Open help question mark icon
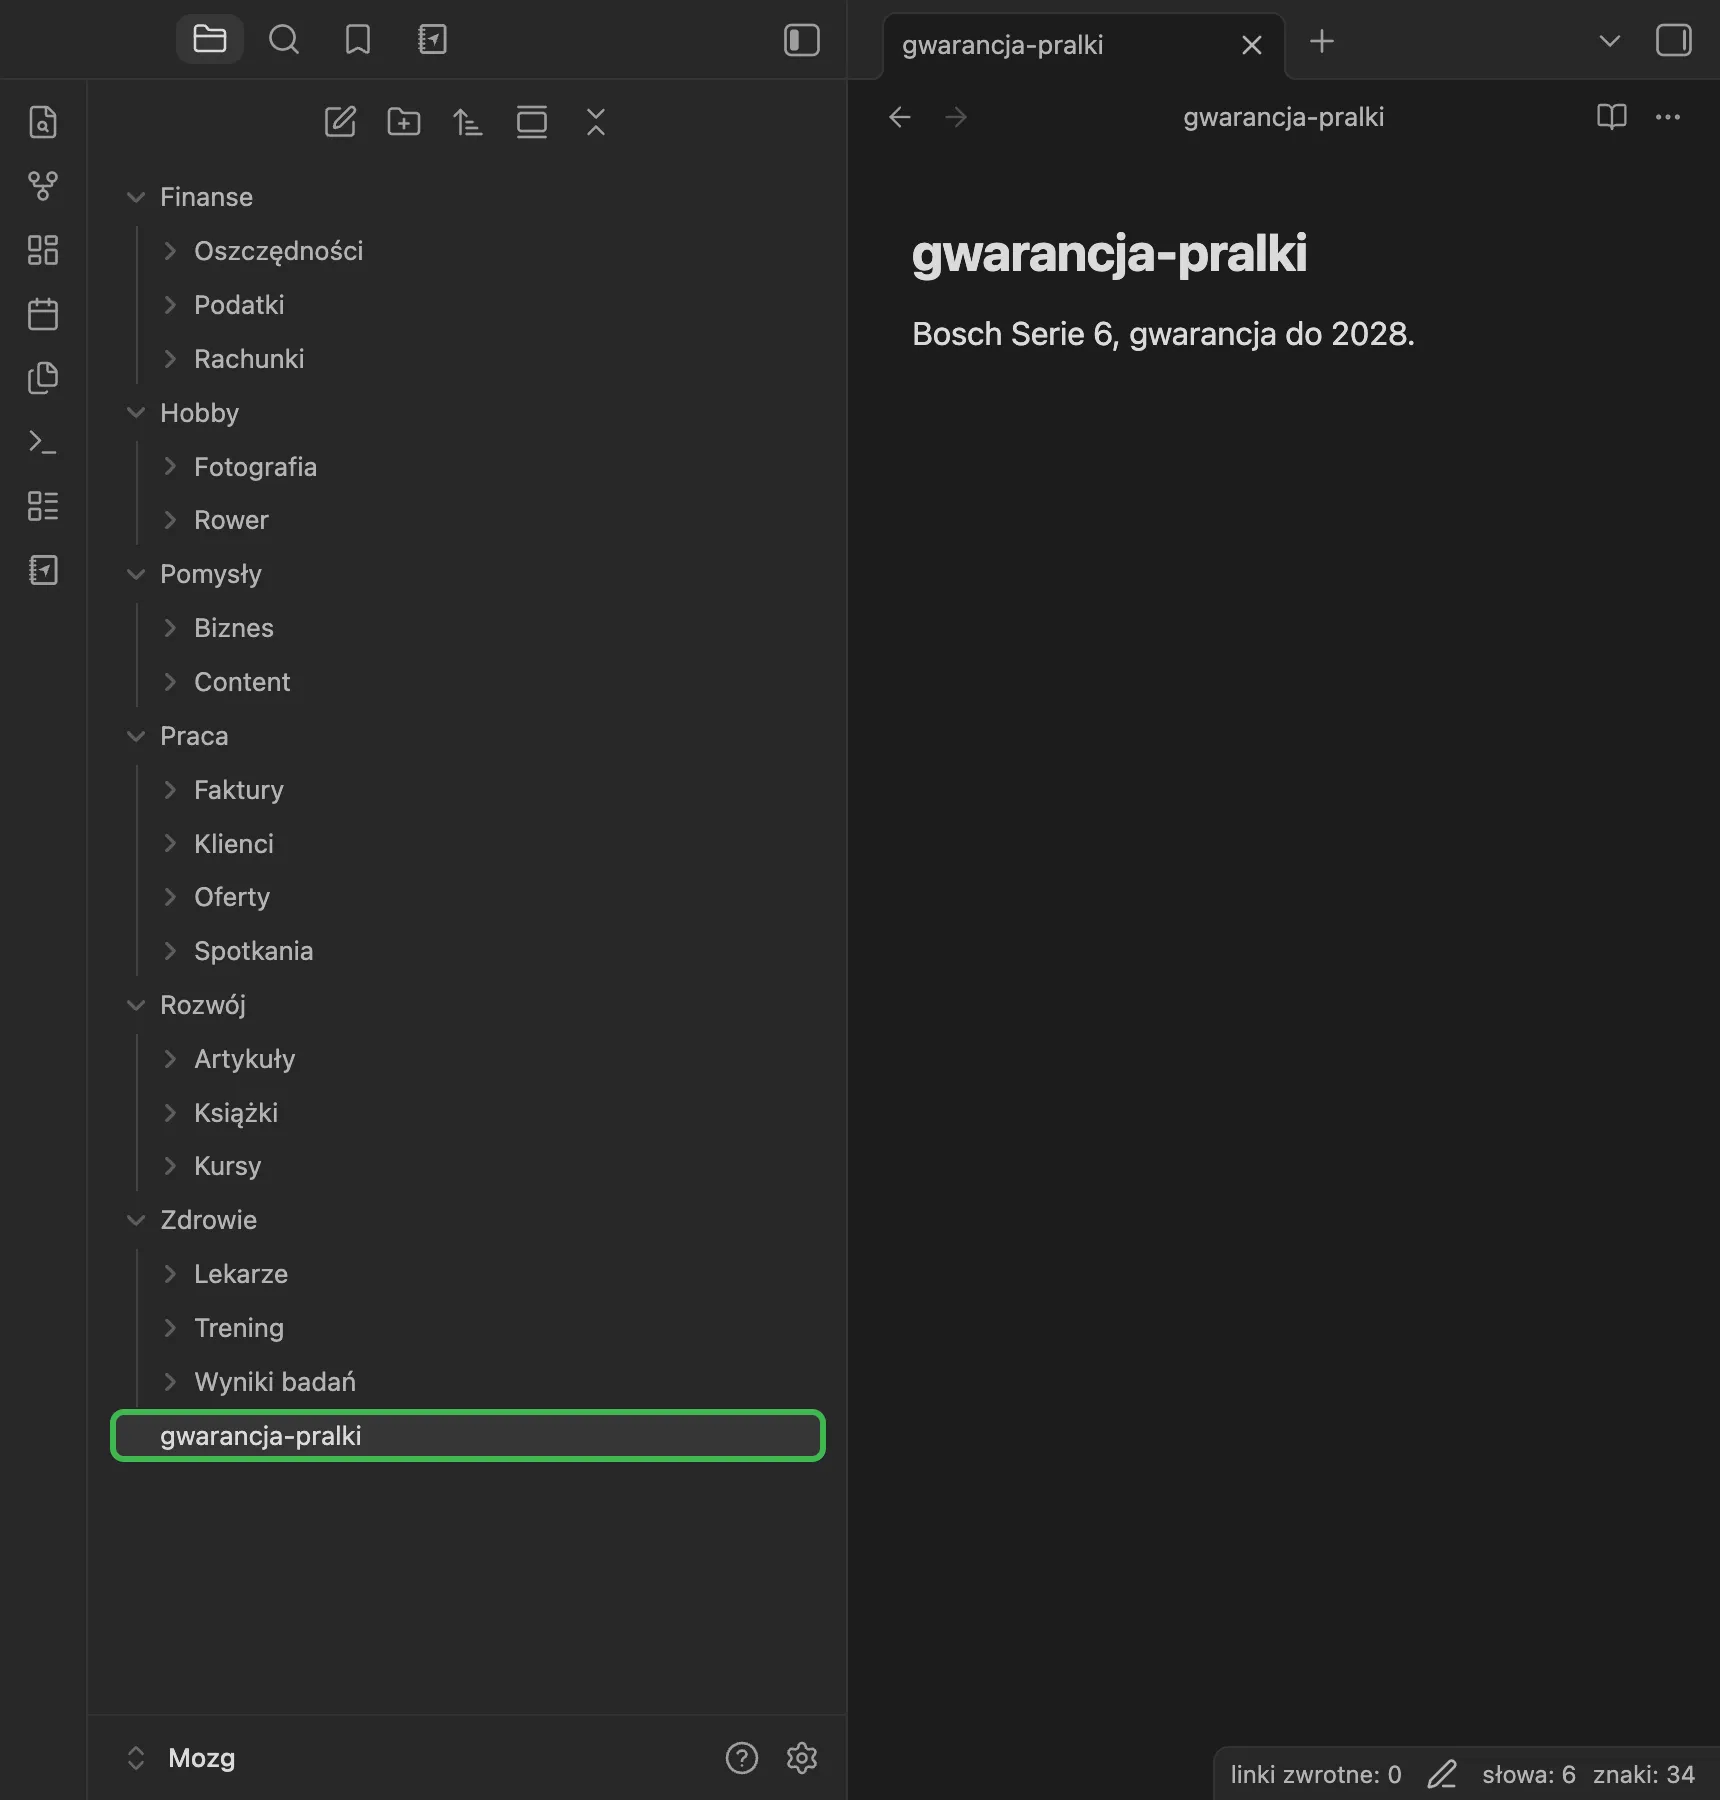Image resolution: width=1720 pixels, height=1800 pixels. 742,1758
